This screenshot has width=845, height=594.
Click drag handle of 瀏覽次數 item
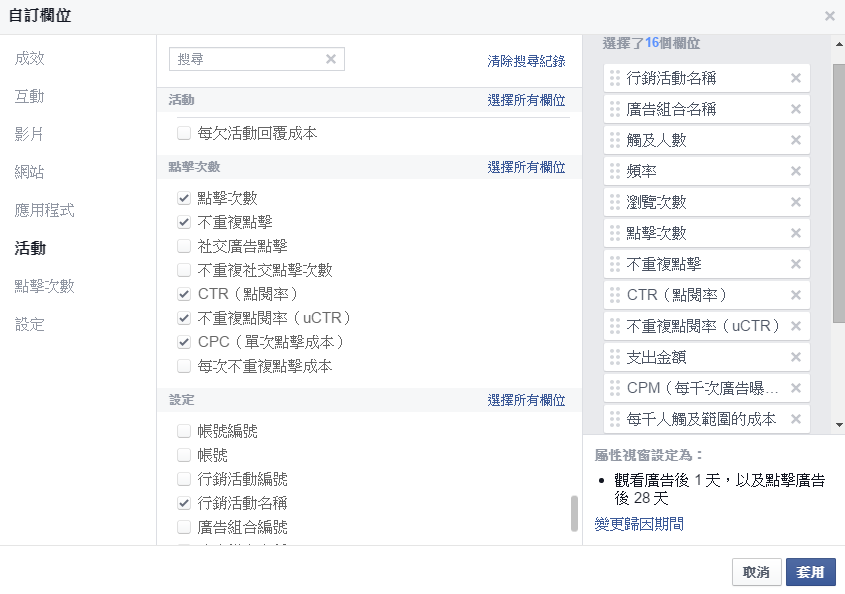[x=615, y=202]
